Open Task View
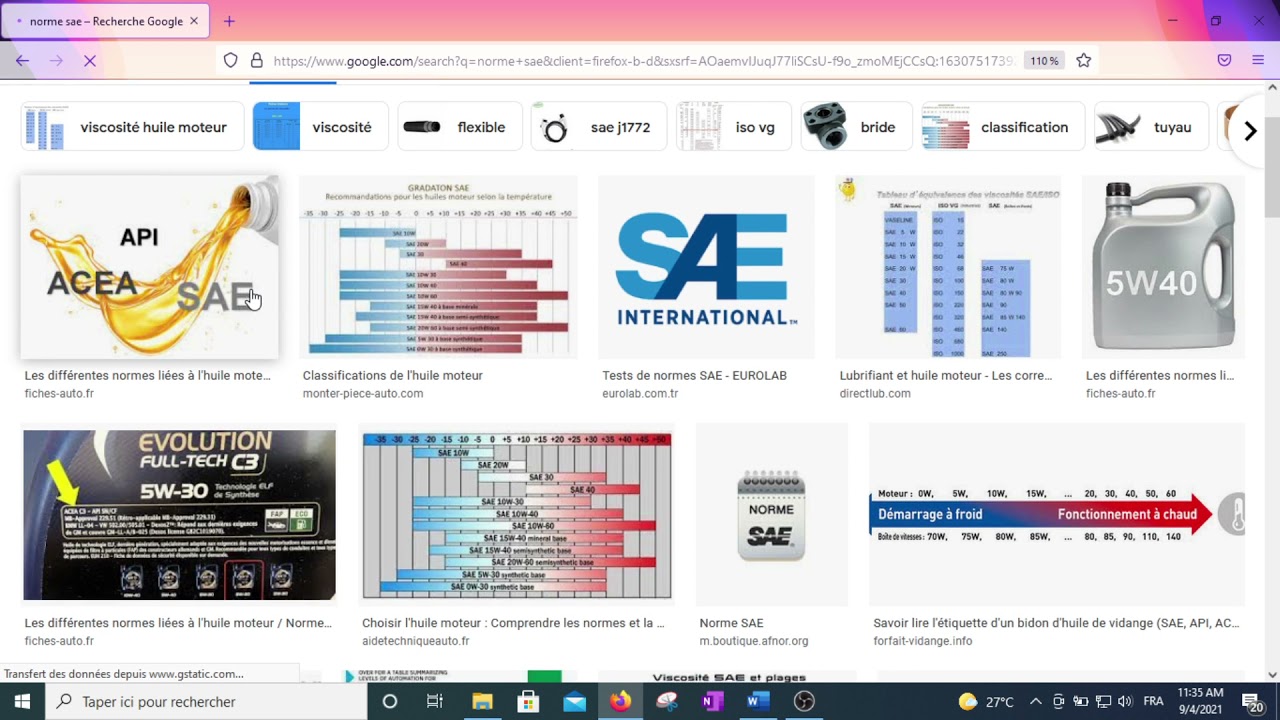 tap(434, 701)
